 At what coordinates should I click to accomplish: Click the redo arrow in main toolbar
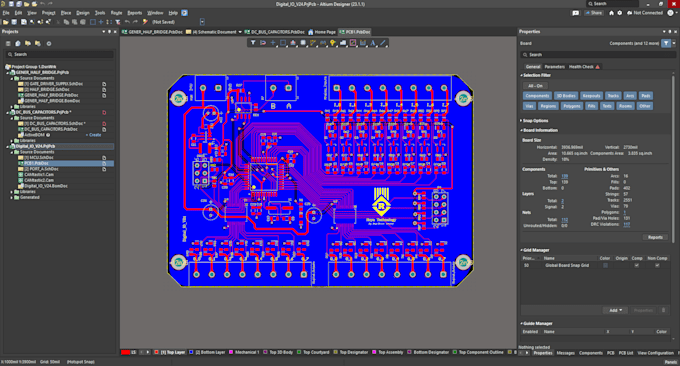(x=135, y=22)
